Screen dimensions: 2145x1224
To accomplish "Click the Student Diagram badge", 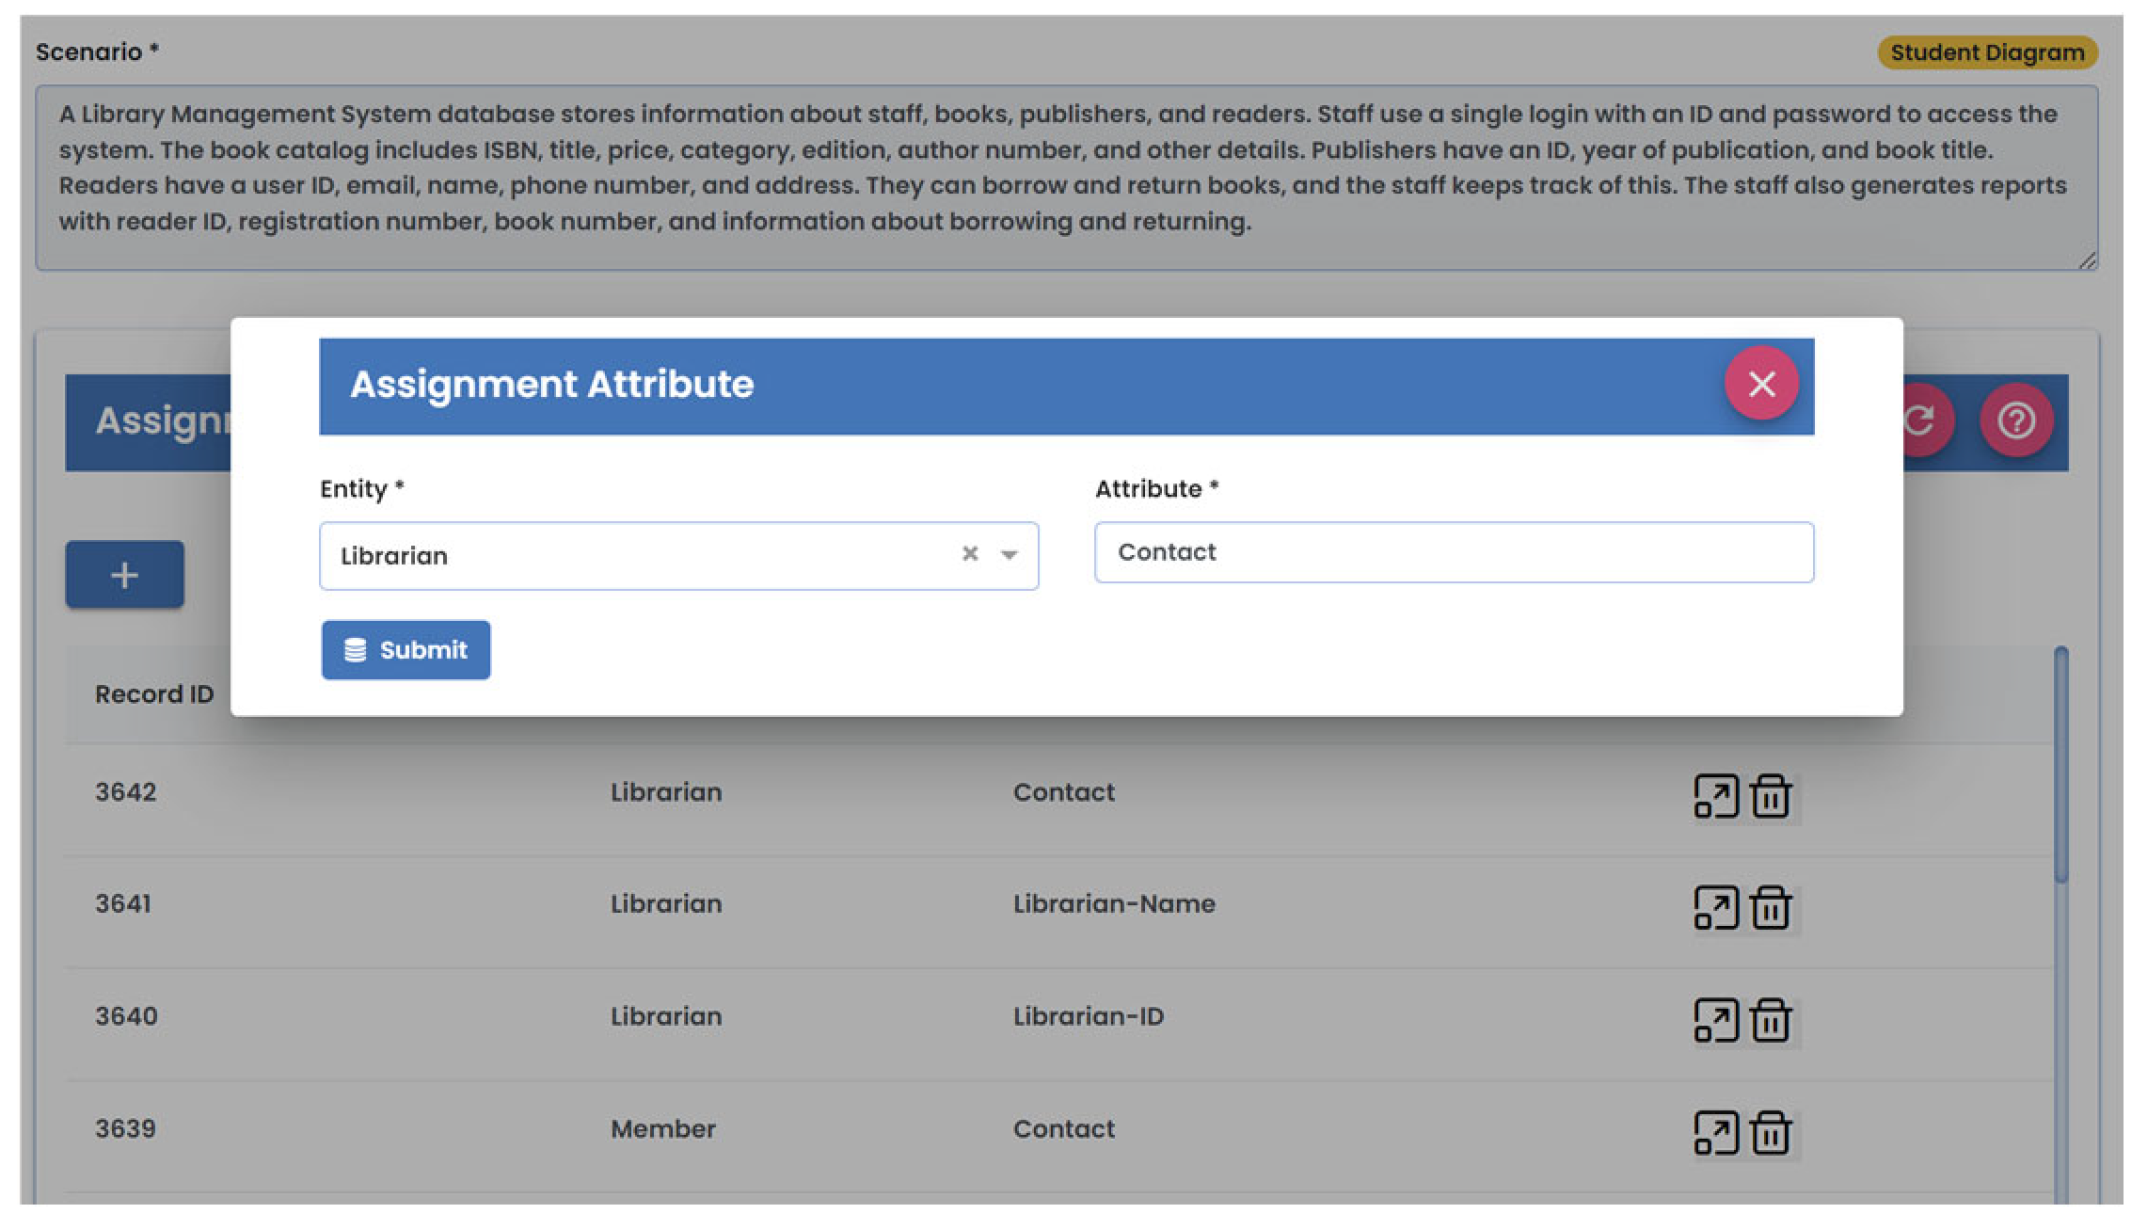I will click(1986, 53).
